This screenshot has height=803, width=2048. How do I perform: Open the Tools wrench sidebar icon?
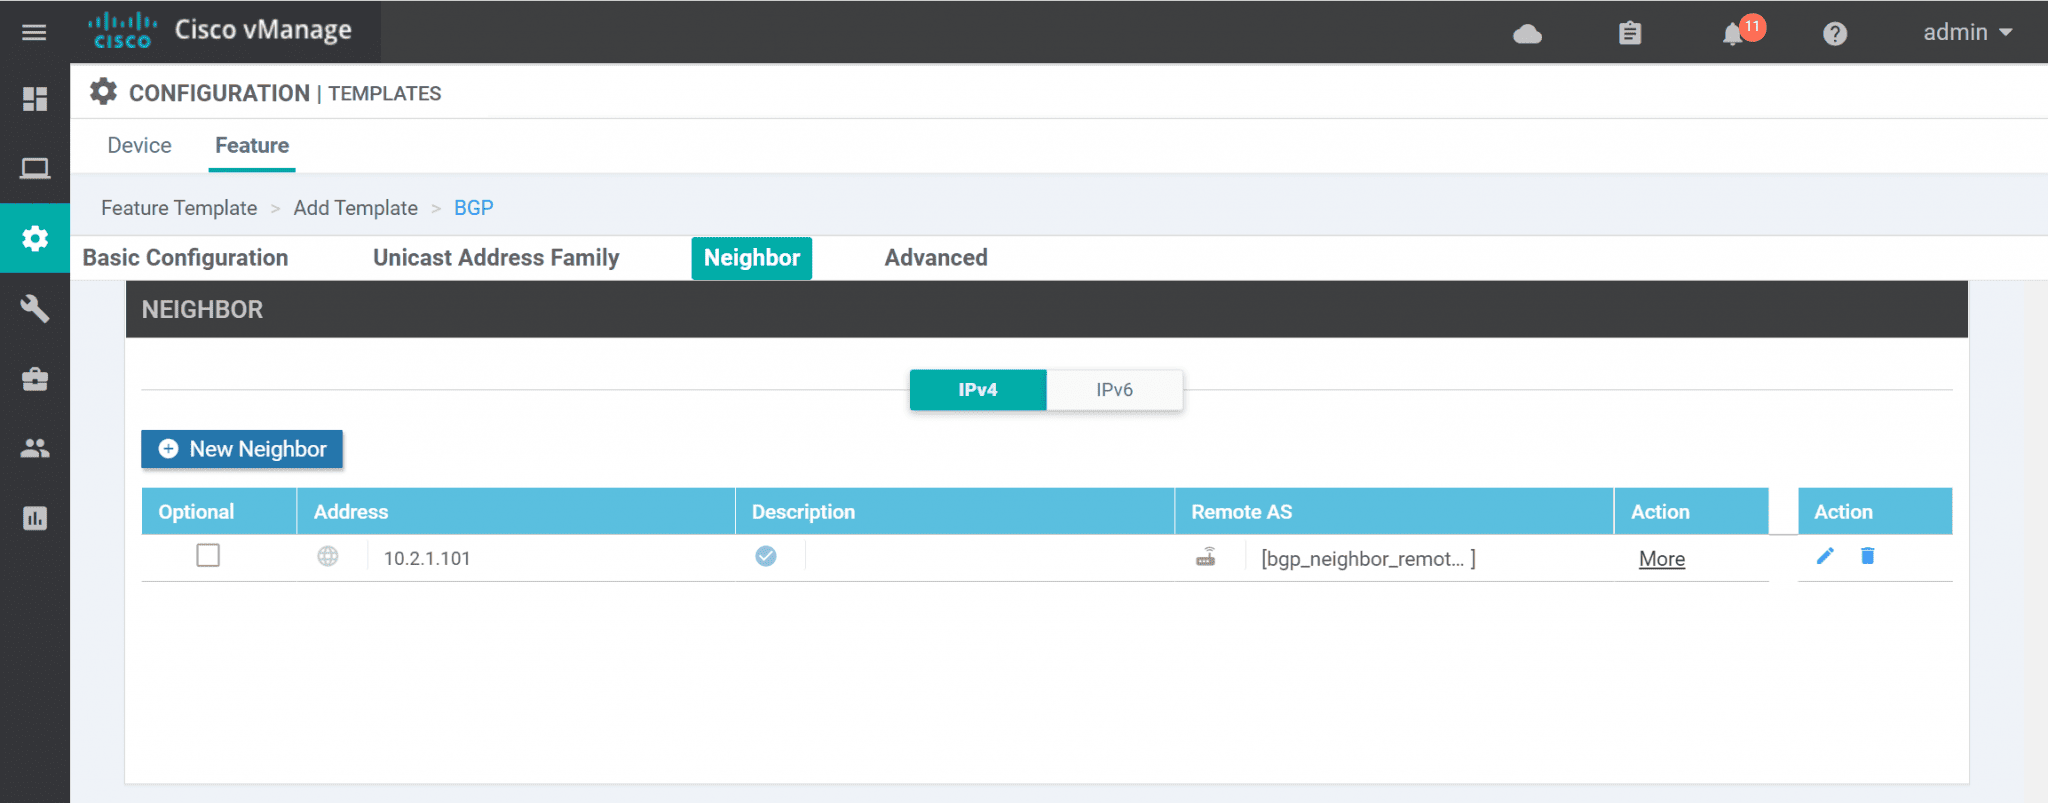pos(35,308)
